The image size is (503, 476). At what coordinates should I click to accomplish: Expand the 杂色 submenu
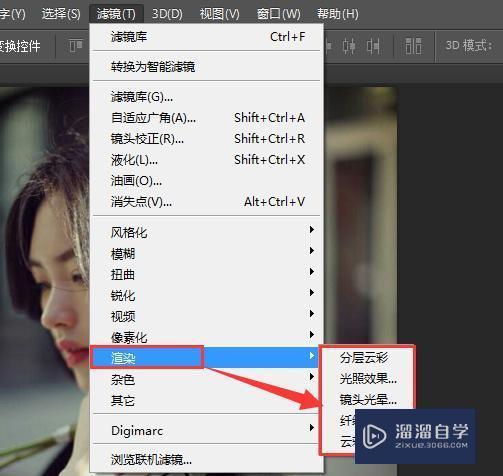pyautogui.click(x=207, y=379)
